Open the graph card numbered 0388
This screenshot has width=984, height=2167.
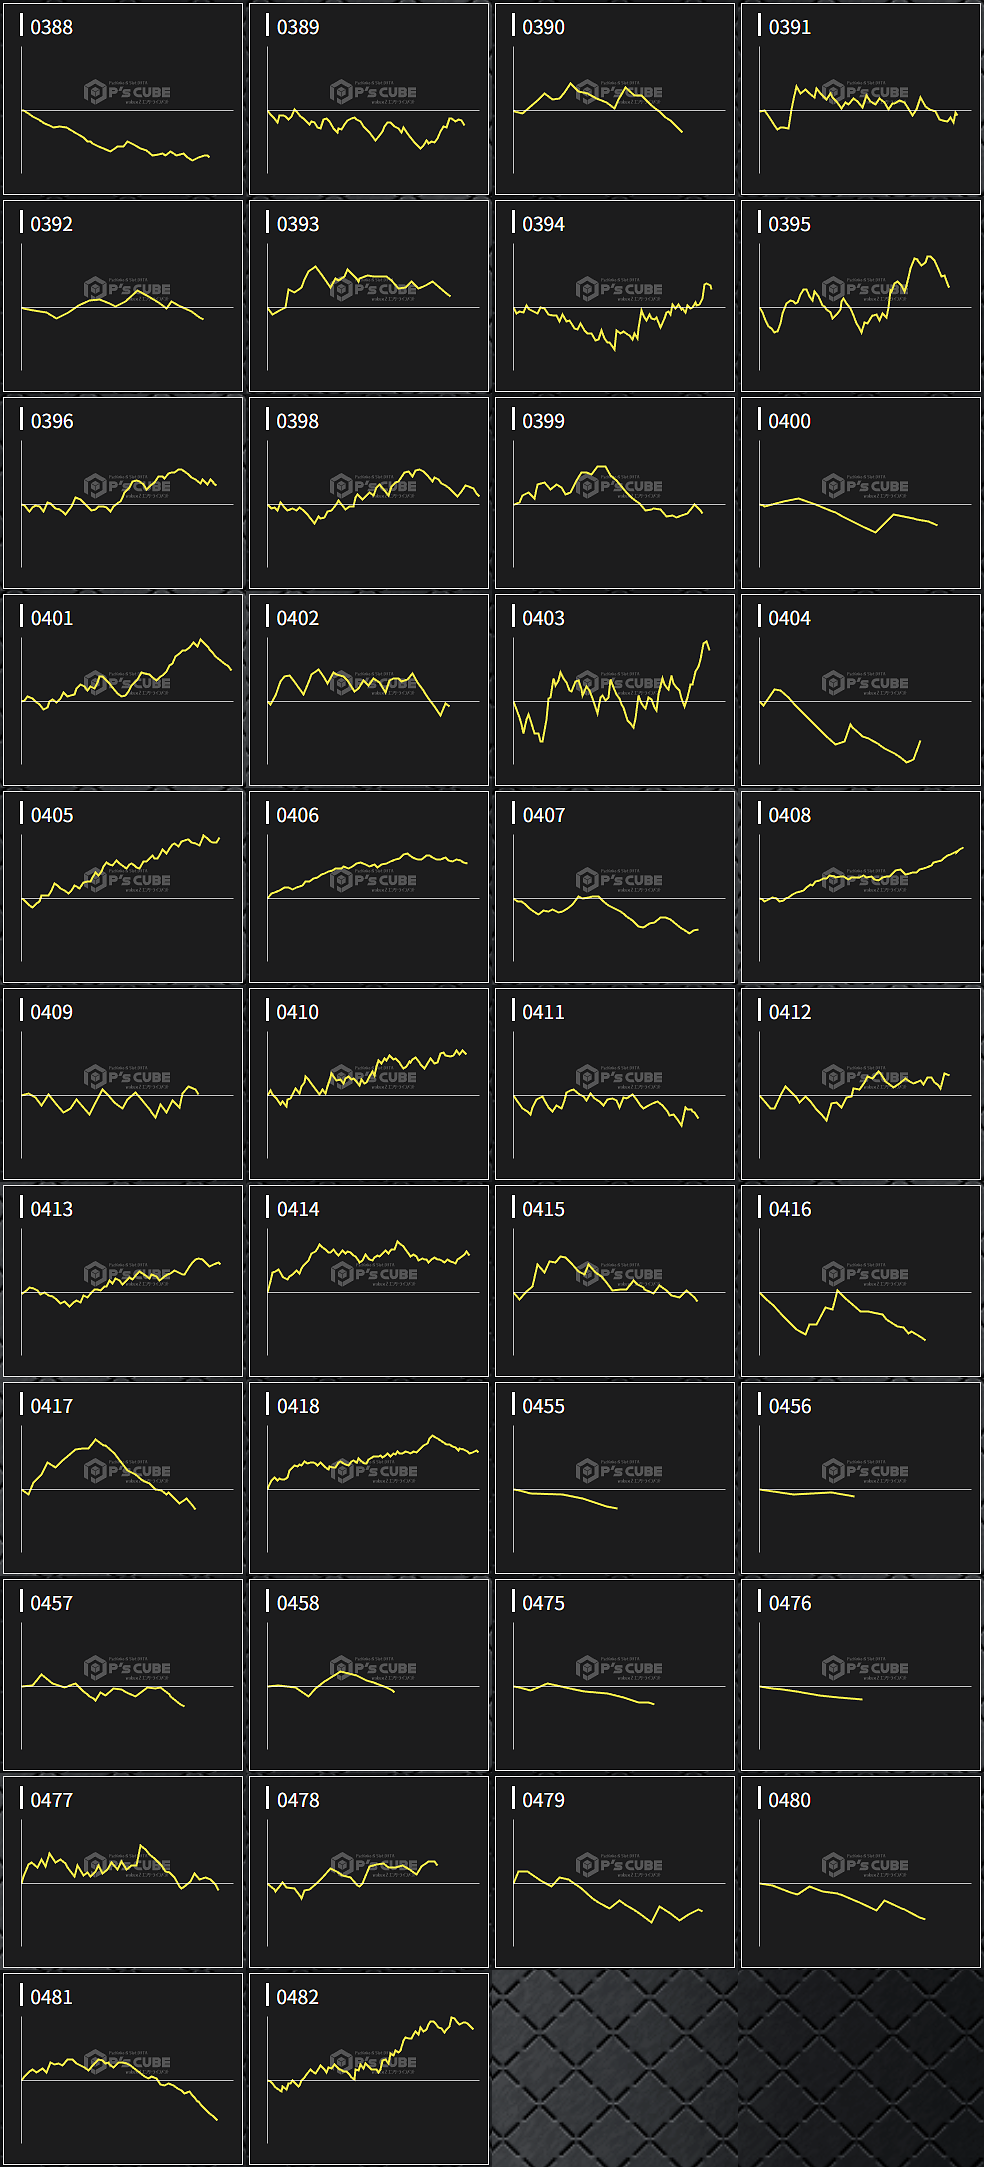[123, 99]
